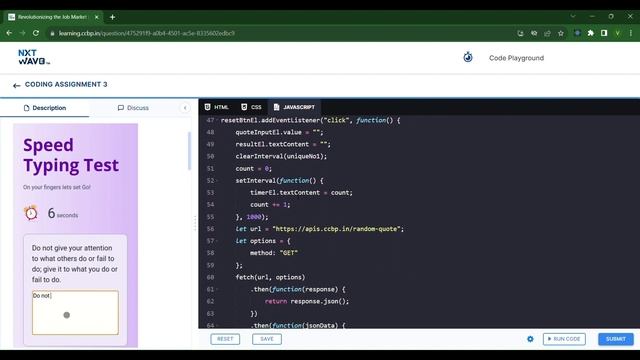The width and height of the screenshot is (640, 360).
Task: Click the Speed Typing Test heading
Action: point(71,155)
